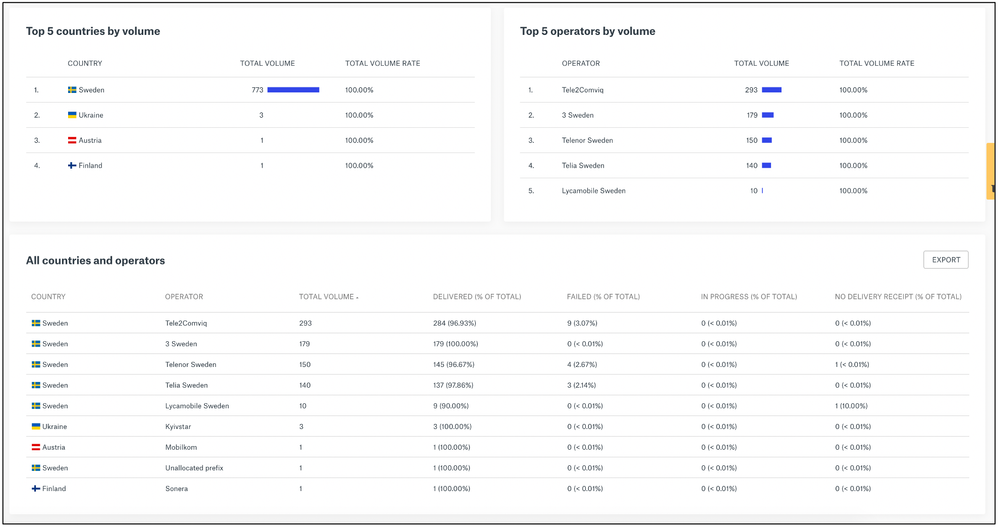Click delivered value 9 (90.00%)

coord(451,406)
